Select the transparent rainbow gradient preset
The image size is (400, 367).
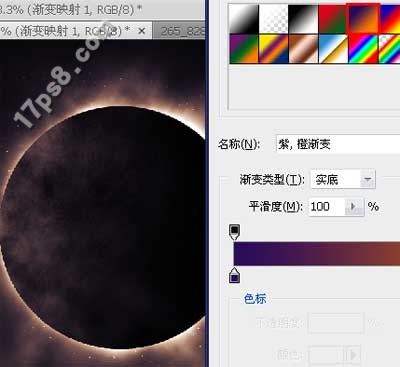coord(389,49)
